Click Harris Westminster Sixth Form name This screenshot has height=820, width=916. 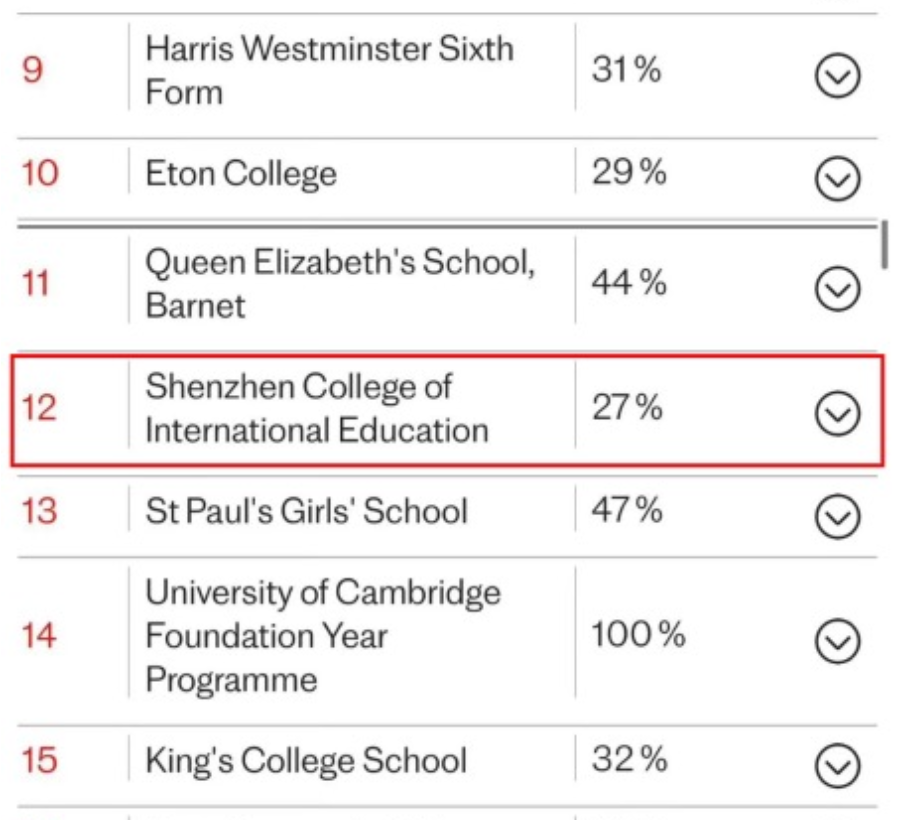(329, 70)
